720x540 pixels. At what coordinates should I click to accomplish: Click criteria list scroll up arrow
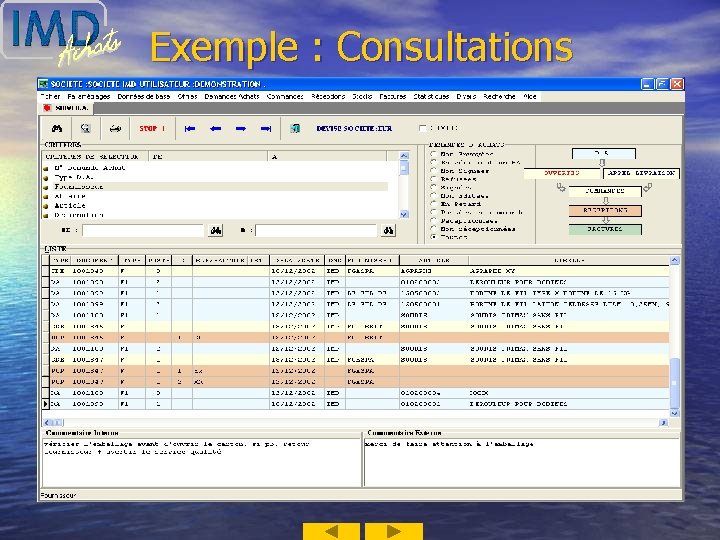404,156
